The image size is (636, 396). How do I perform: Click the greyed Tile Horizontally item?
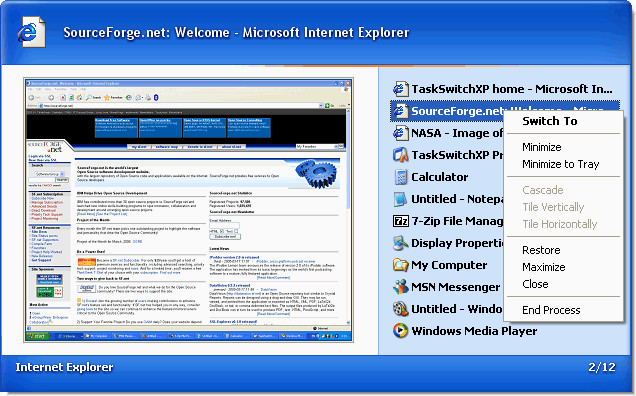point(559,224)
